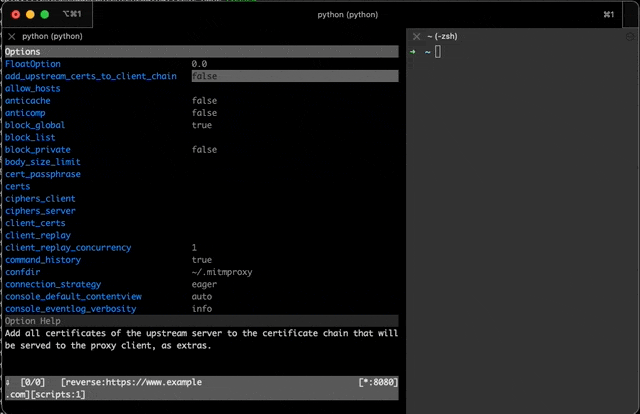Select the ciphers_client option
Viewport: 640px width, 414px height.
(40, 199)
